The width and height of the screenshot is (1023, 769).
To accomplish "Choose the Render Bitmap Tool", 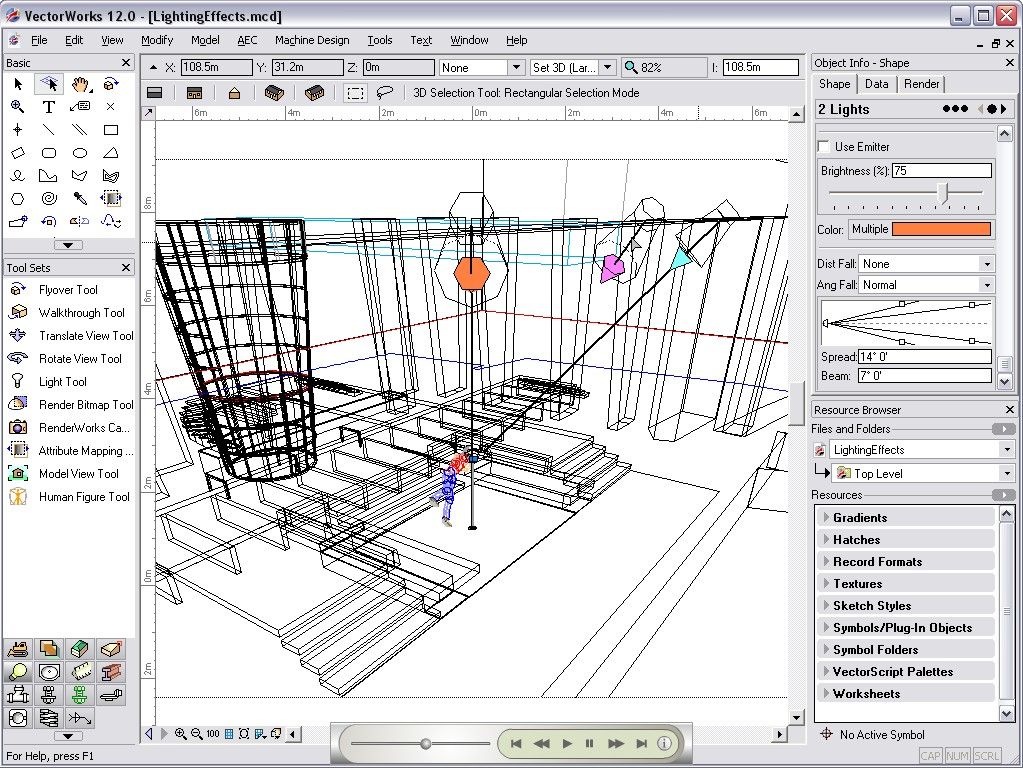I will pyautogui.click(x=85, y=405).
